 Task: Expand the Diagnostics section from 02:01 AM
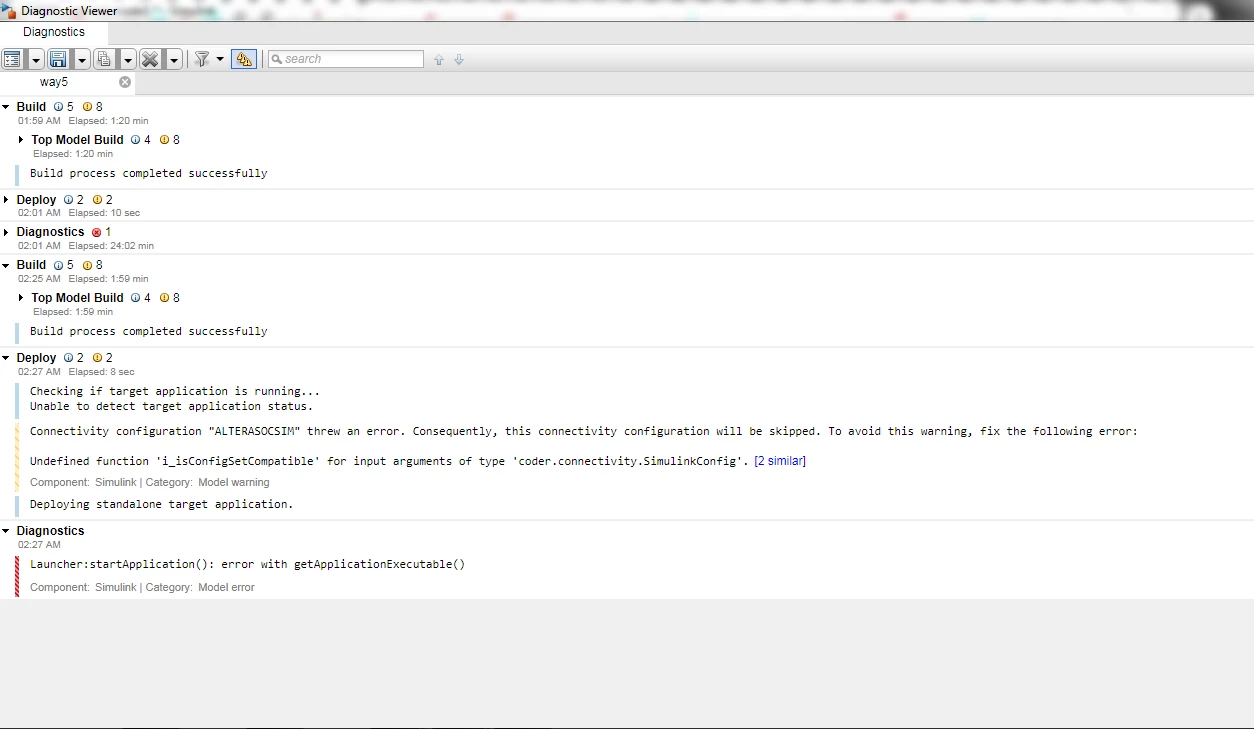[6, 232]
